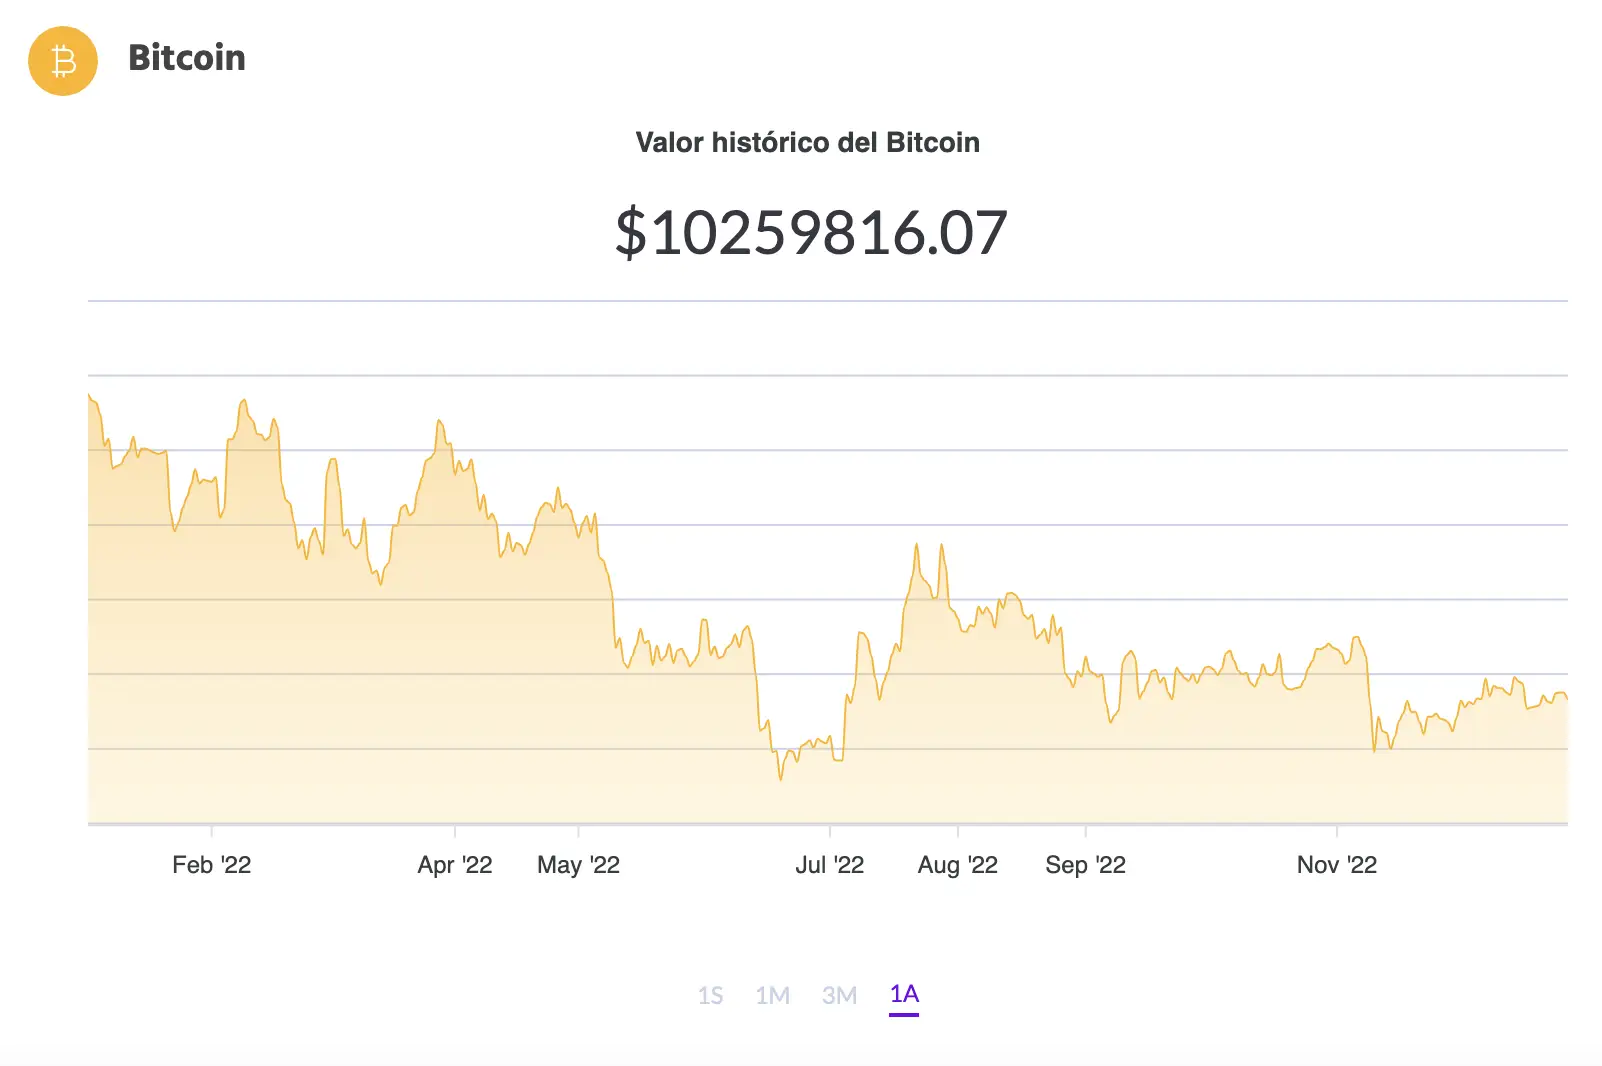Select the Jul '22 date label
Viewport: 1602px width, 1066px height.
pyautogui.click(x=831, y=864)
